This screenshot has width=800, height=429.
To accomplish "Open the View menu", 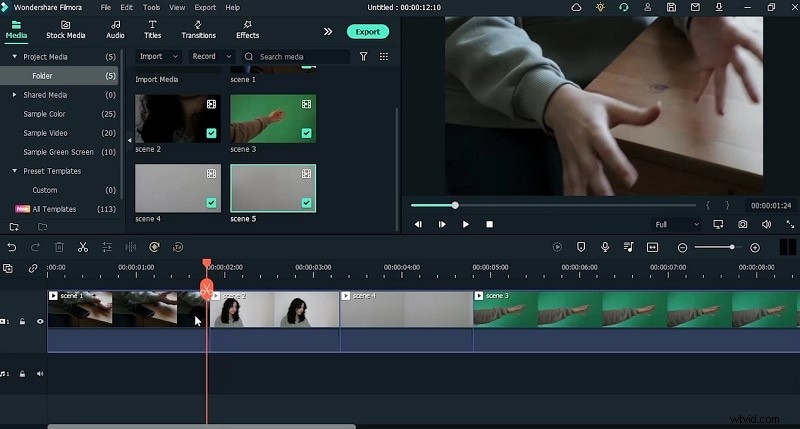I will [x=177, y=7].
